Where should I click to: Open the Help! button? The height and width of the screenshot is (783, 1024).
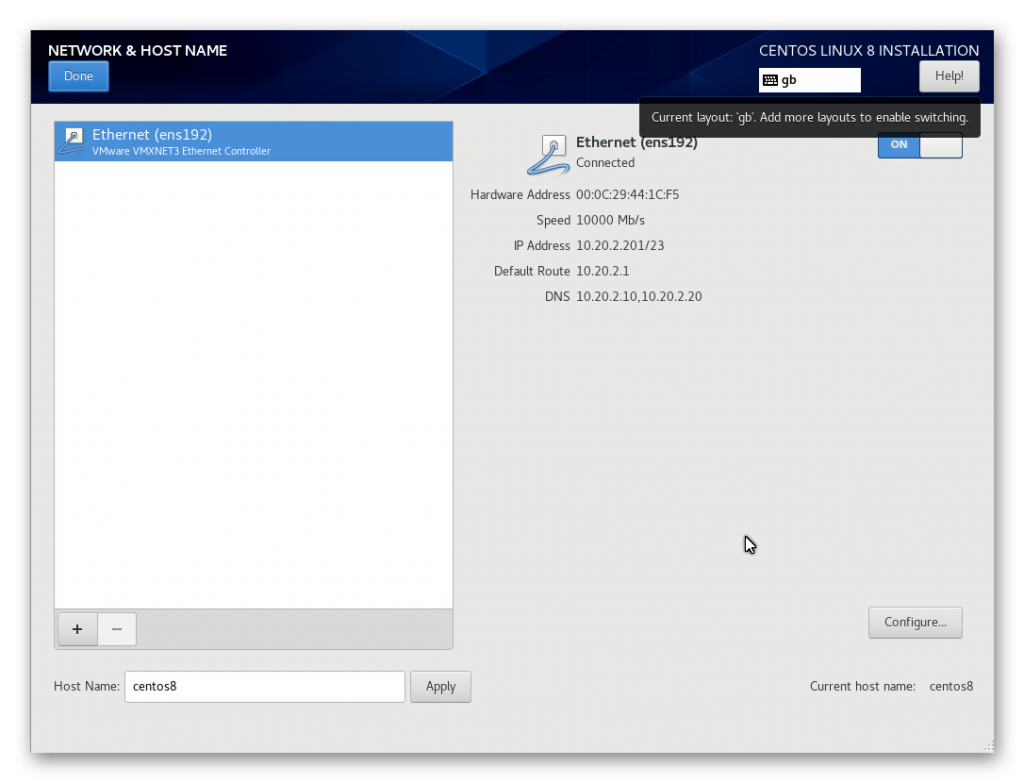(x=949, y=76)
